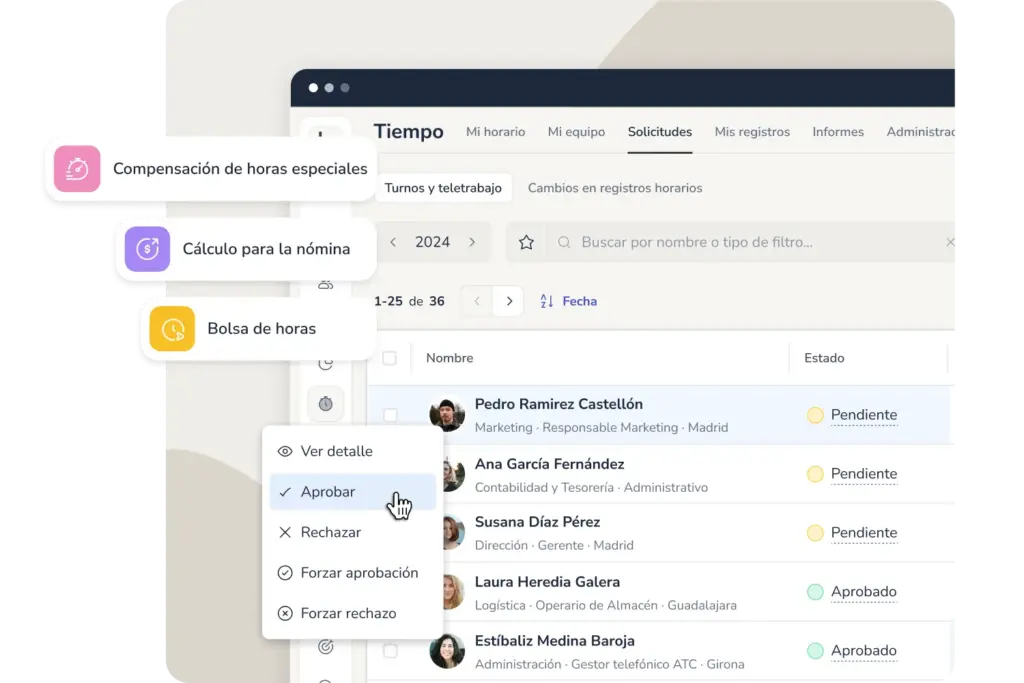Open Pedro Ramirez Castellón's Pendiente status

click(x=864, y=415)
